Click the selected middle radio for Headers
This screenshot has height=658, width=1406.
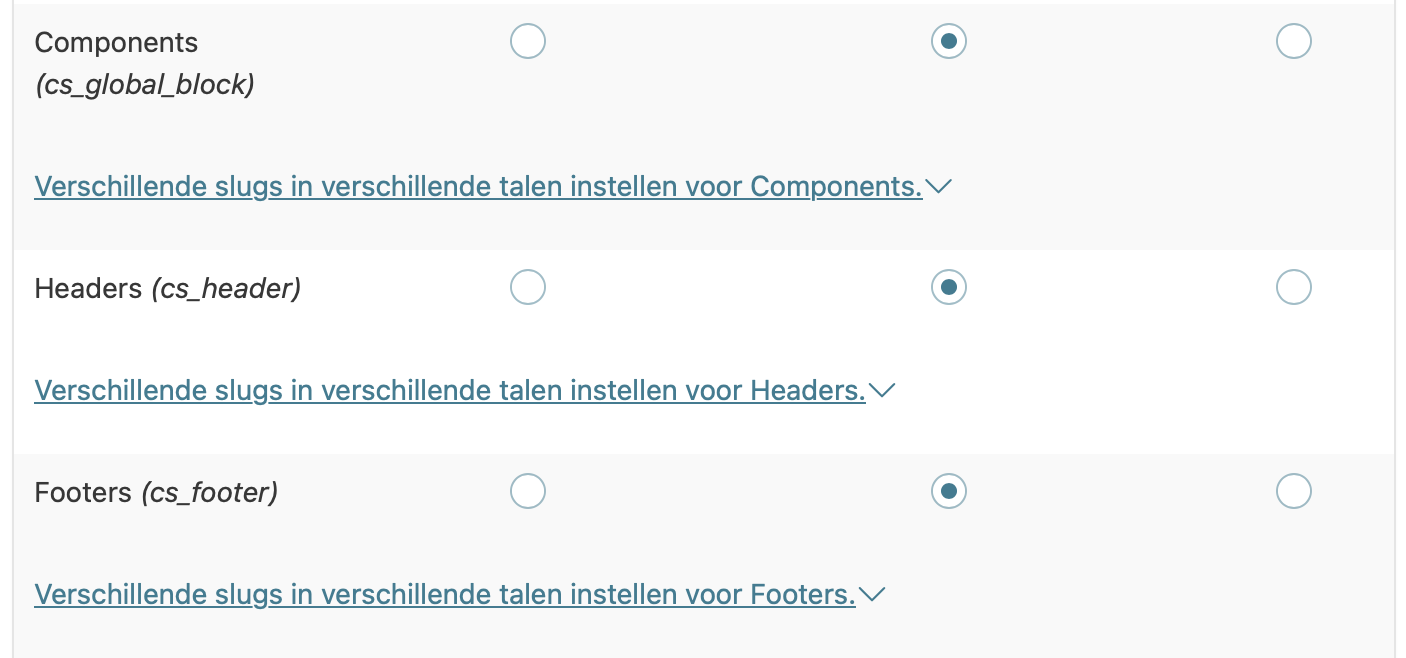(x=948, y=288)
